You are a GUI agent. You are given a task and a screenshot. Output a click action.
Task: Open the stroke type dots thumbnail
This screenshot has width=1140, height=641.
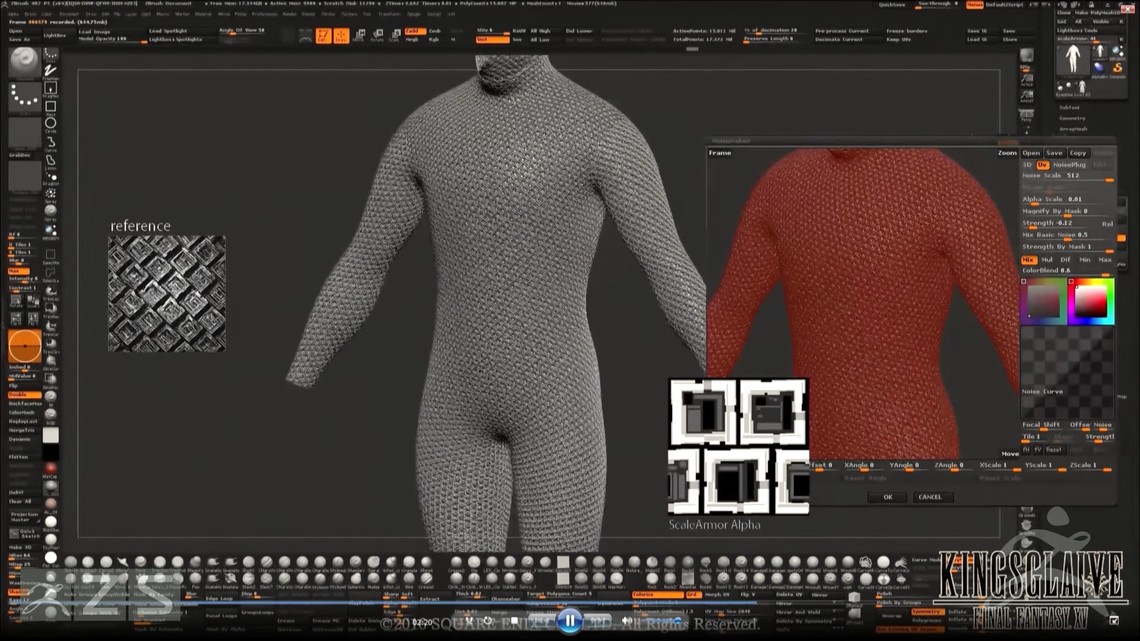24,97
